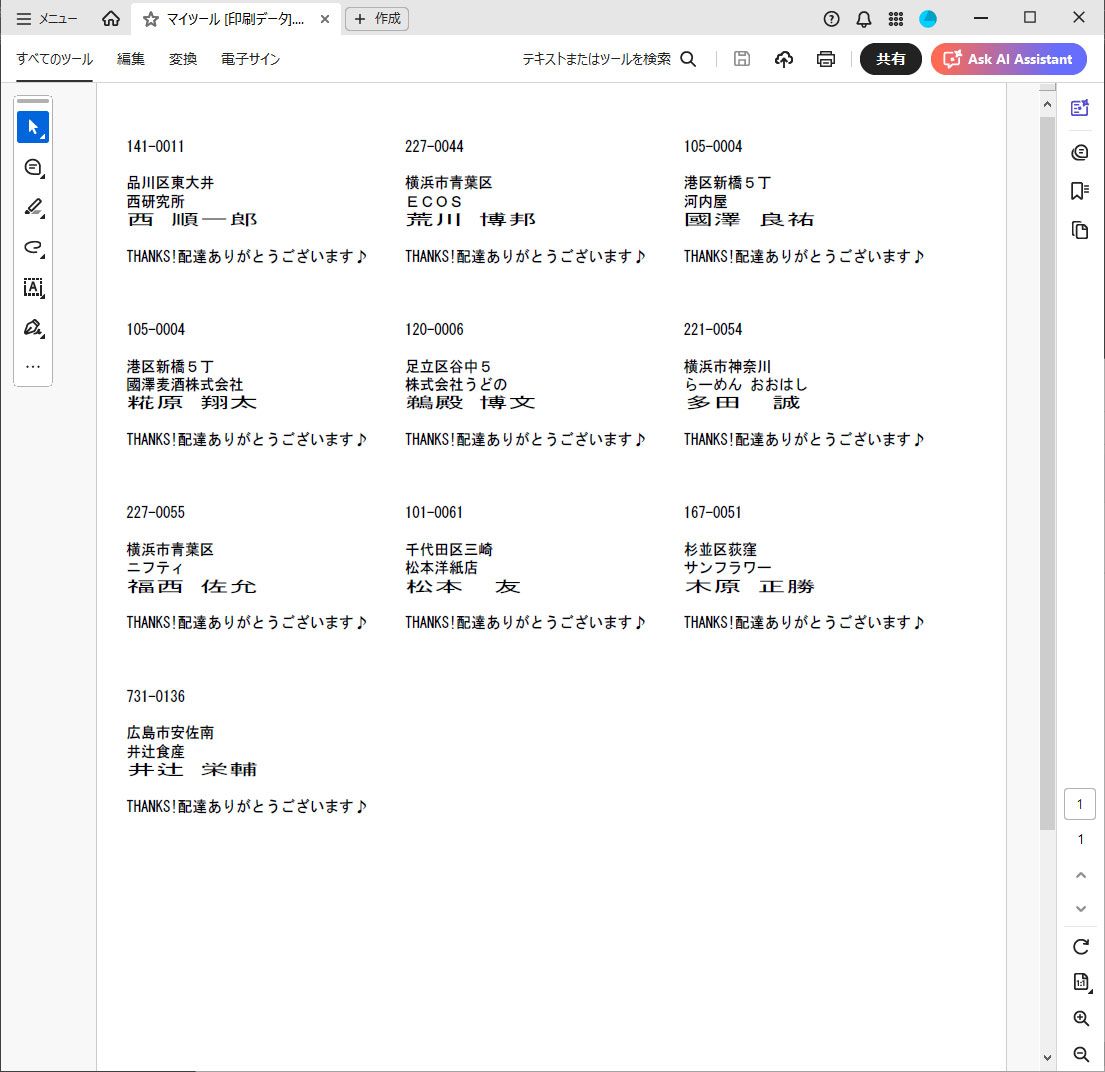The height and width of the screenshot is (1072, 1105).
Task: Select the text box [A] tool
Action: point(33,288)
